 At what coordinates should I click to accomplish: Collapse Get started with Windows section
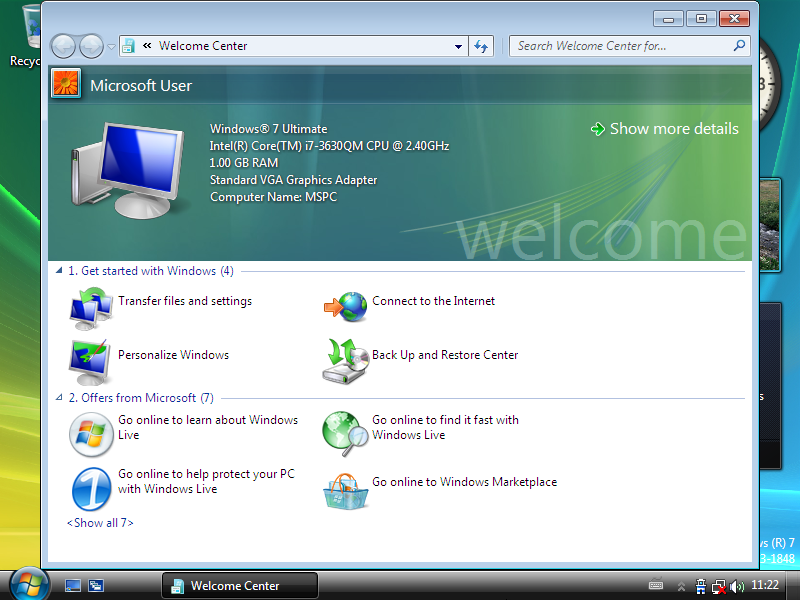pos(59,271)
